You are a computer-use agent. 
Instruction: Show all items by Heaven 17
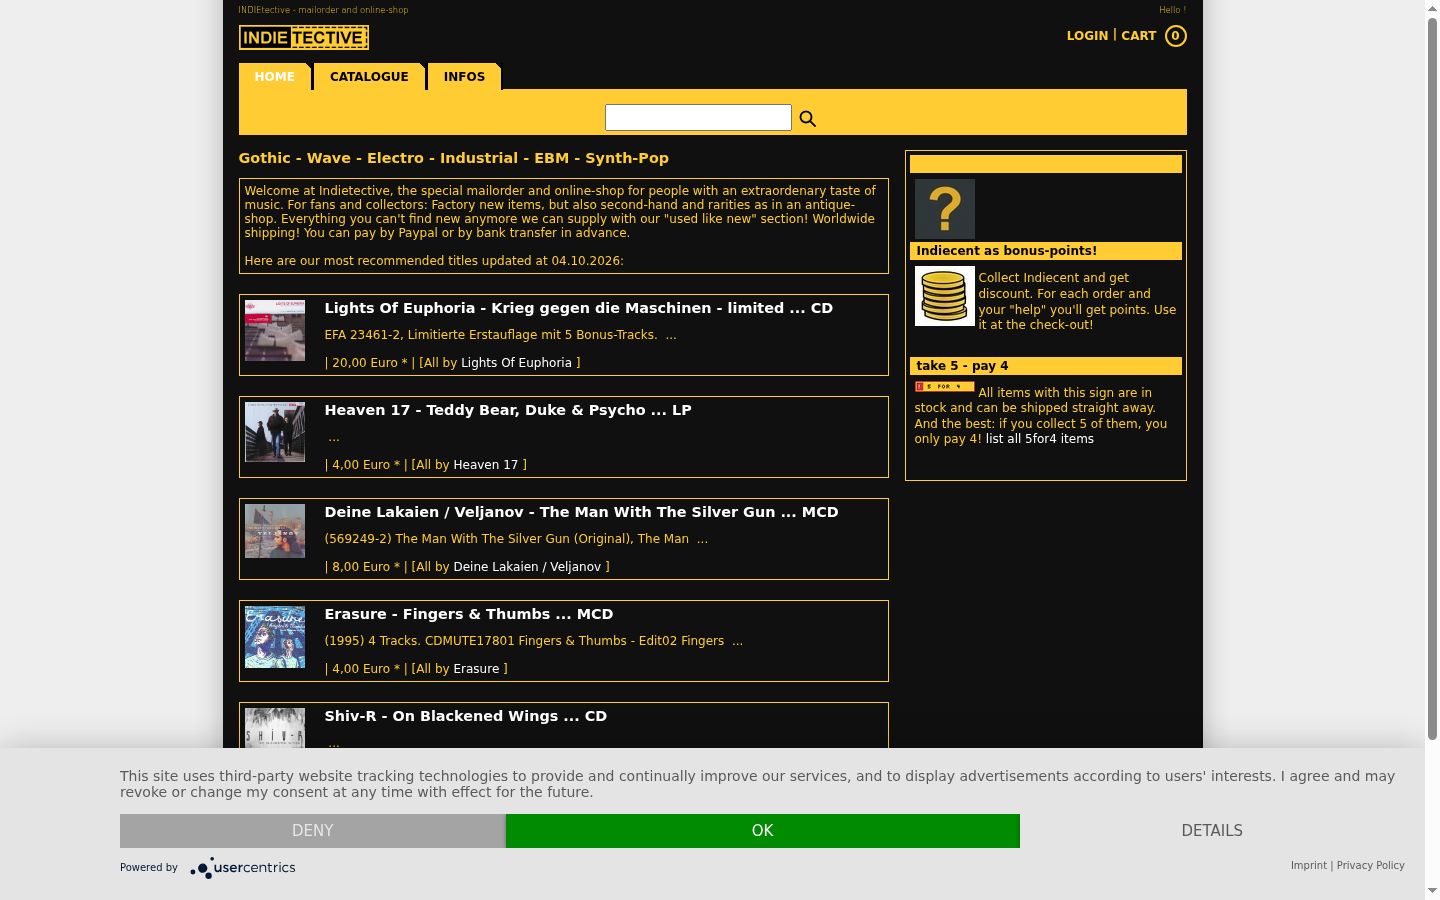click(x=486, y=465)
